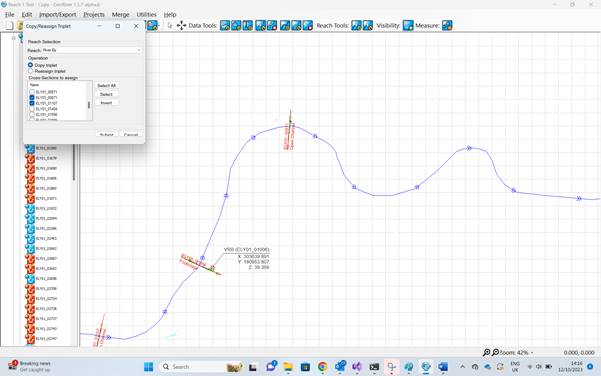Viewport: 601px width, 376px height.
Task: Click the toolbar icon right of the dialog
Action: pyautogui.click(x=153, y=26)
